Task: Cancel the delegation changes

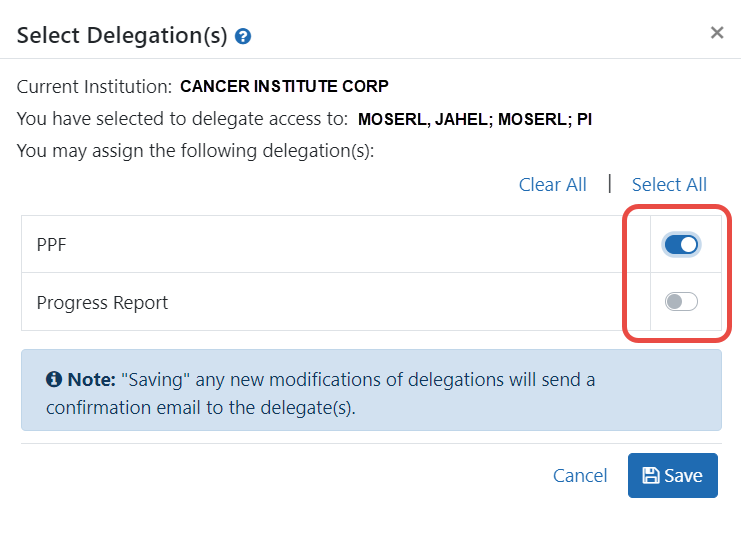Action: point(580,475)
